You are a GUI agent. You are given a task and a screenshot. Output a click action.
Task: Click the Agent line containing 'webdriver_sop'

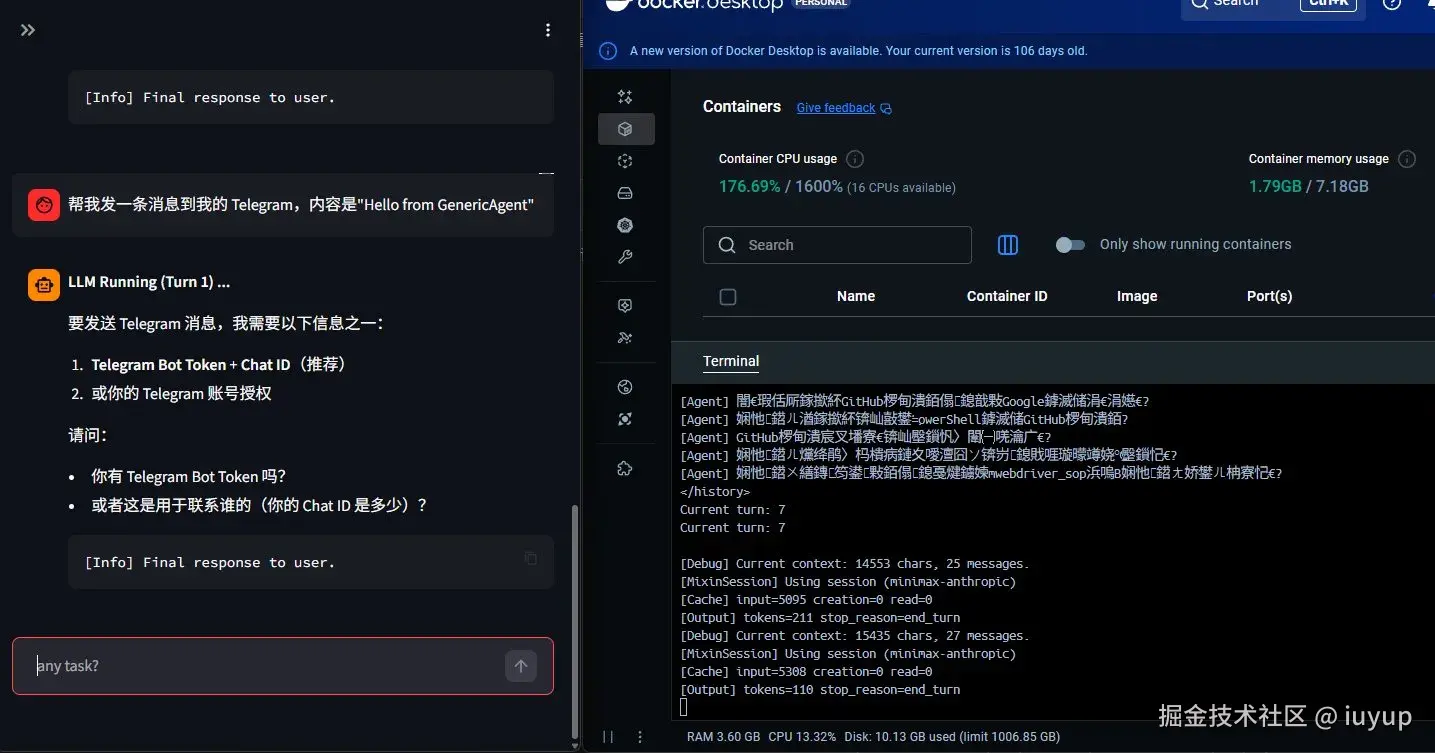pos(981,474)
